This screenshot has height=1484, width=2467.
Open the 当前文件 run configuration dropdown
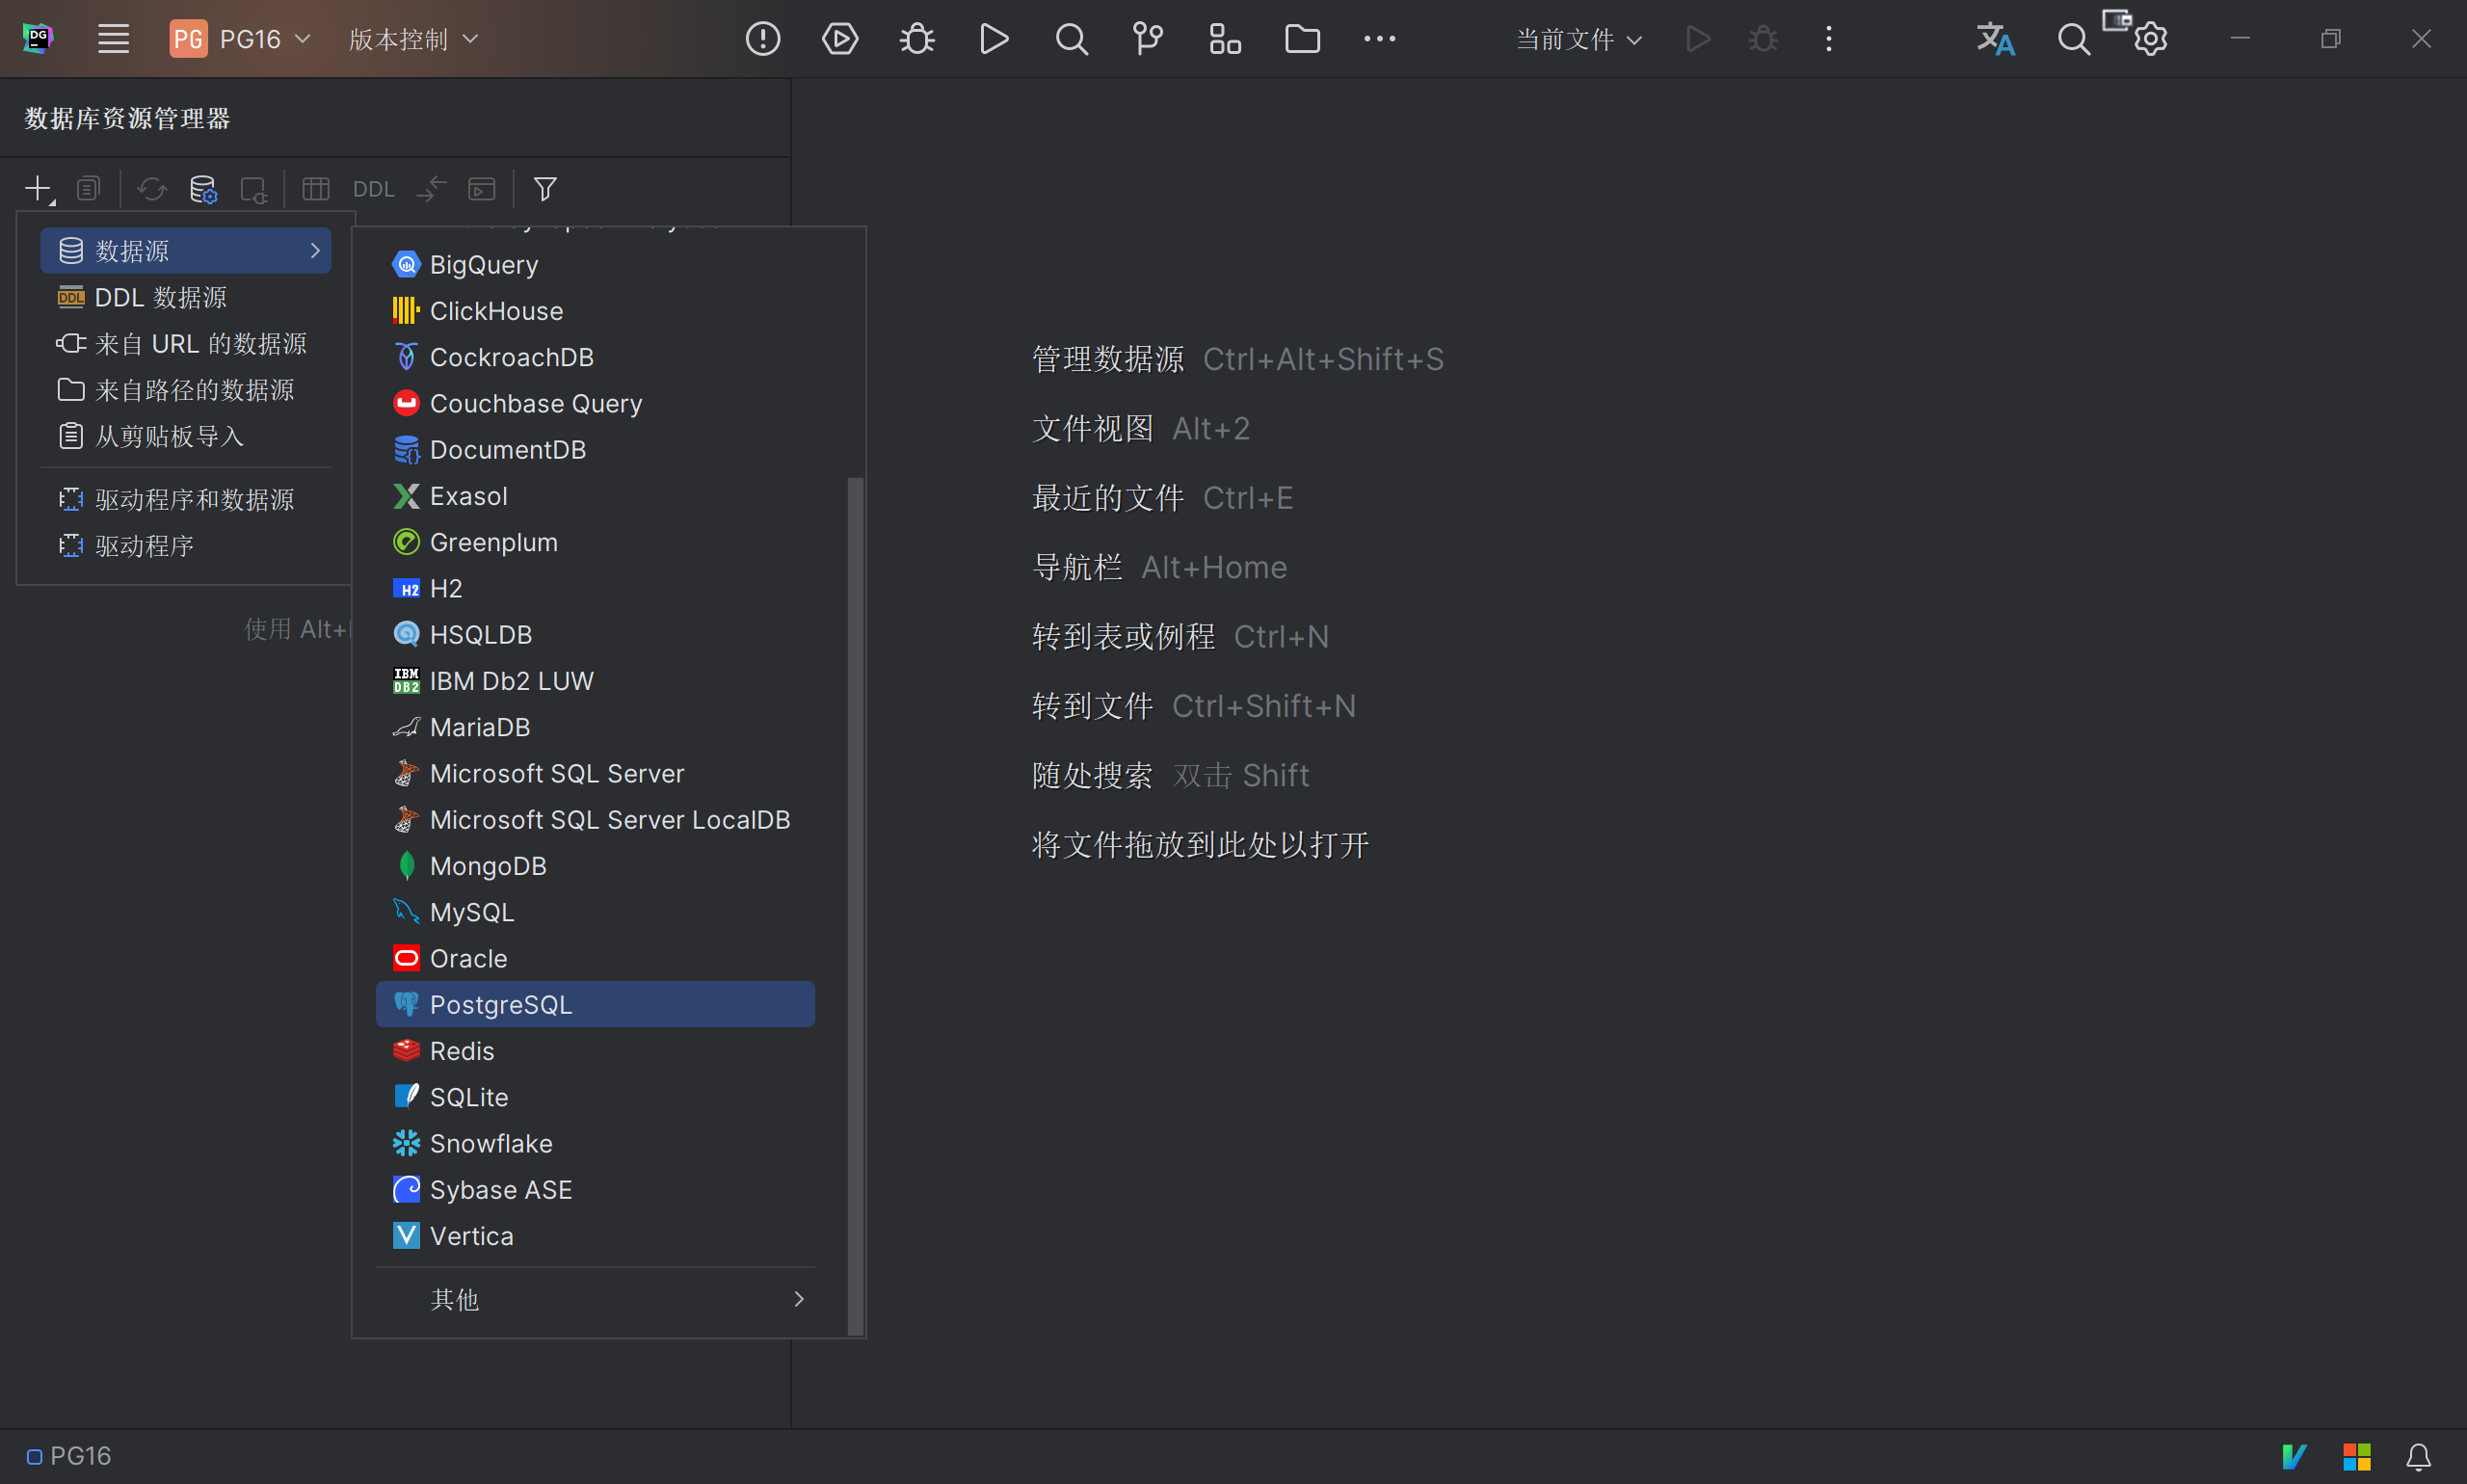(x=1579, y=39)
